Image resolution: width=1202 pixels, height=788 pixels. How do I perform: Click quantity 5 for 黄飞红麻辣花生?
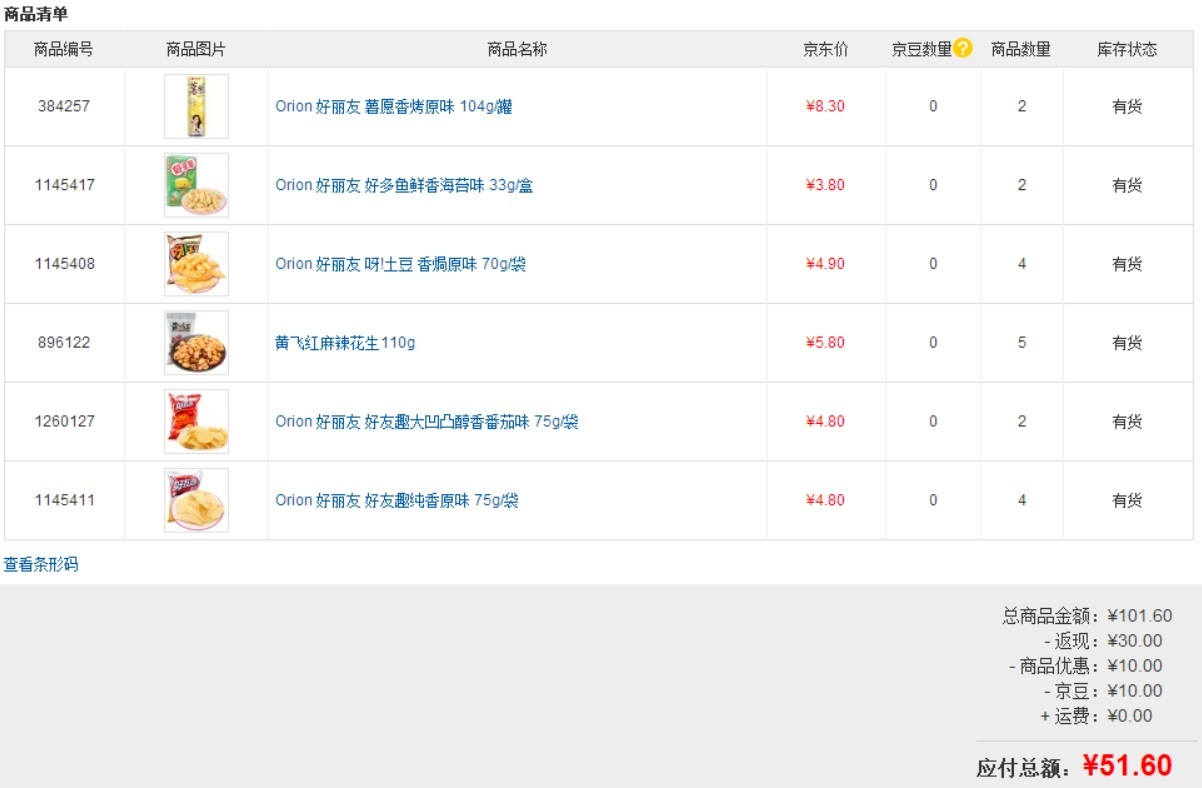1022,343
